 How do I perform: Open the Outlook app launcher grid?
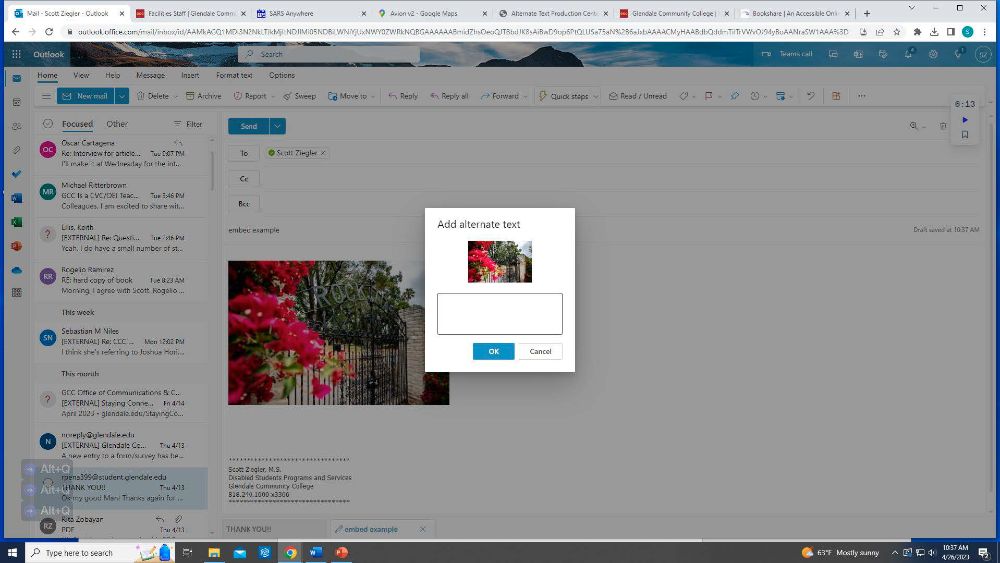pyautogui.click(x=17, y=55)
